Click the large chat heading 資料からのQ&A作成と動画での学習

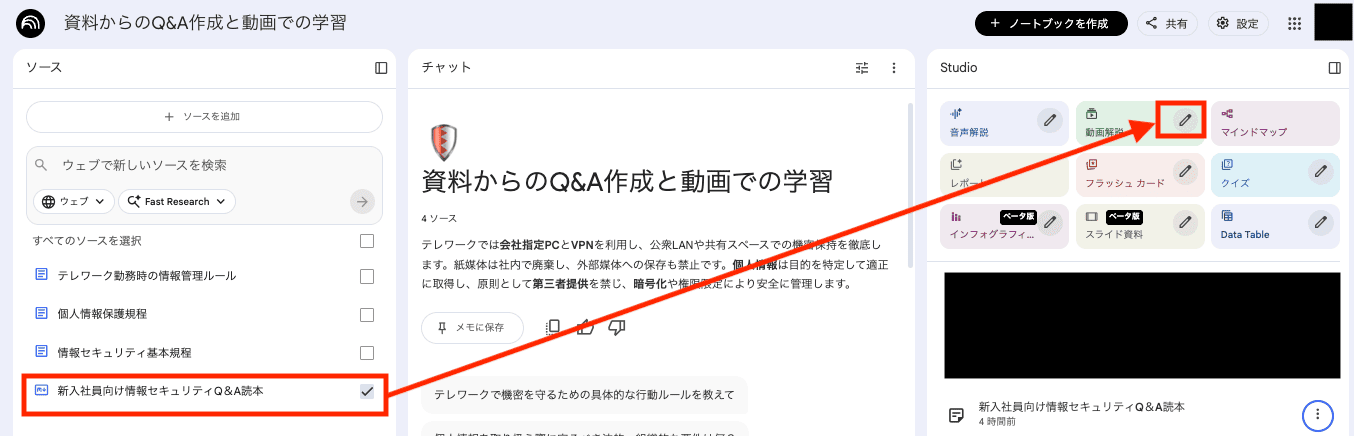coord(627,181)
